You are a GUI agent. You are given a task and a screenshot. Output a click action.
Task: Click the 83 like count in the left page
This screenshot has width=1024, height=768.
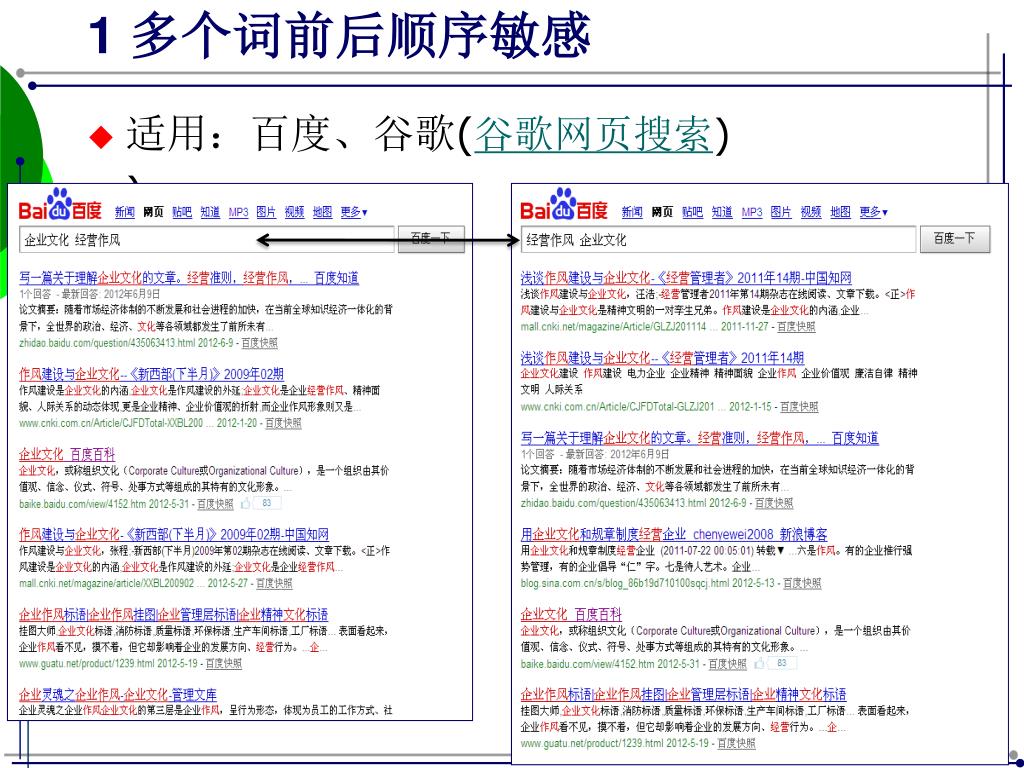(266, 504)
